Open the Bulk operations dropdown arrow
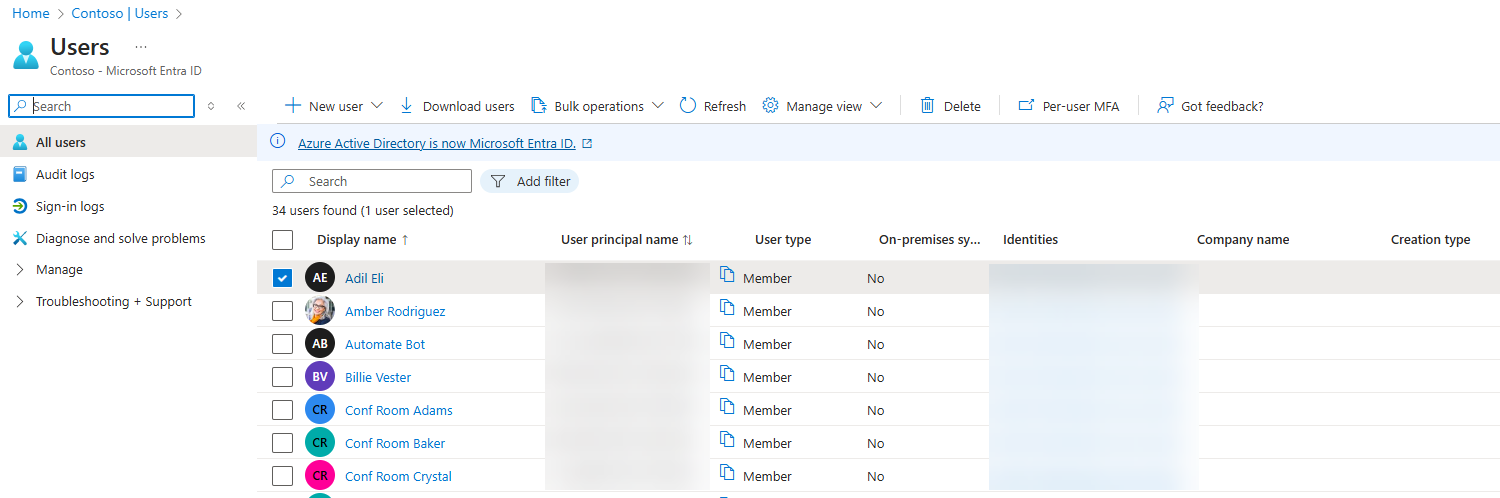 pyautogui.click(x=657, y=106)
